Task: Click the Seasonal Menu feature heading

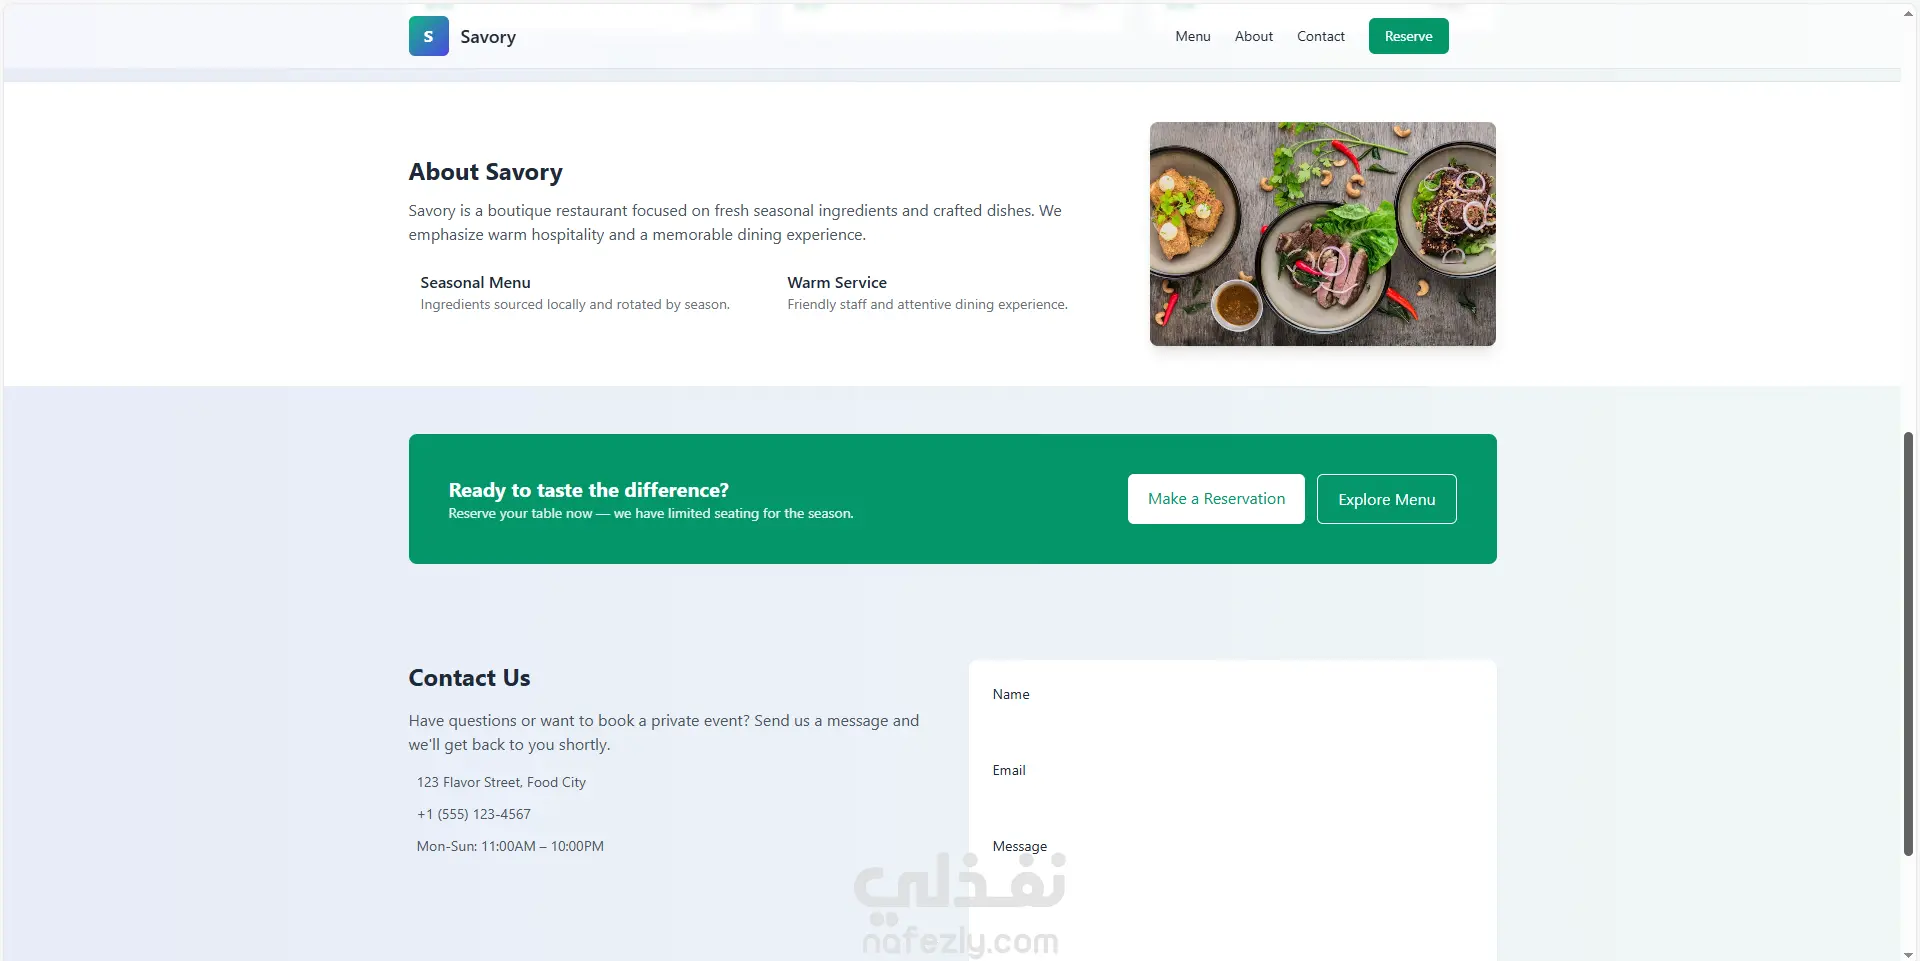Action: 475,283
